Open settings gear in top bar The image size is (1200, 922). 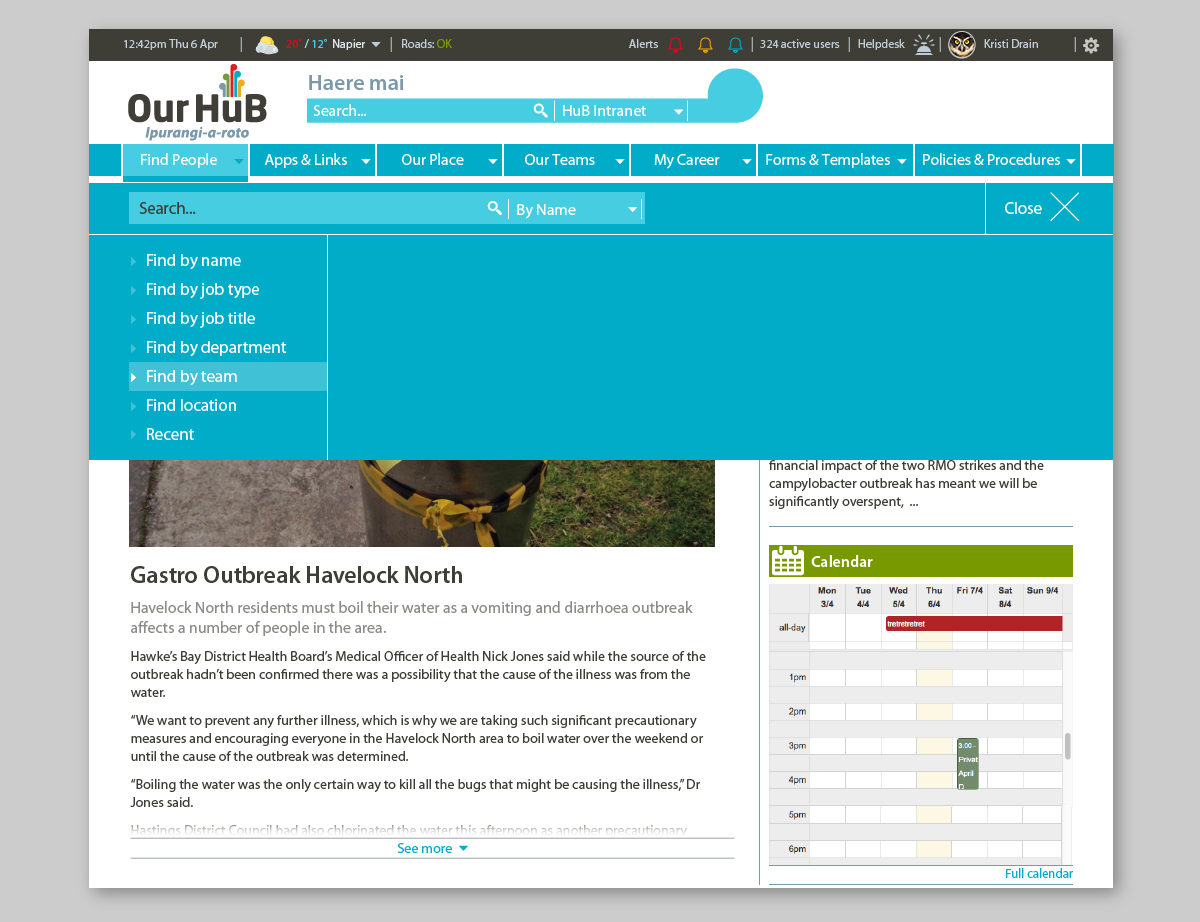click(x=1091, y=45)
